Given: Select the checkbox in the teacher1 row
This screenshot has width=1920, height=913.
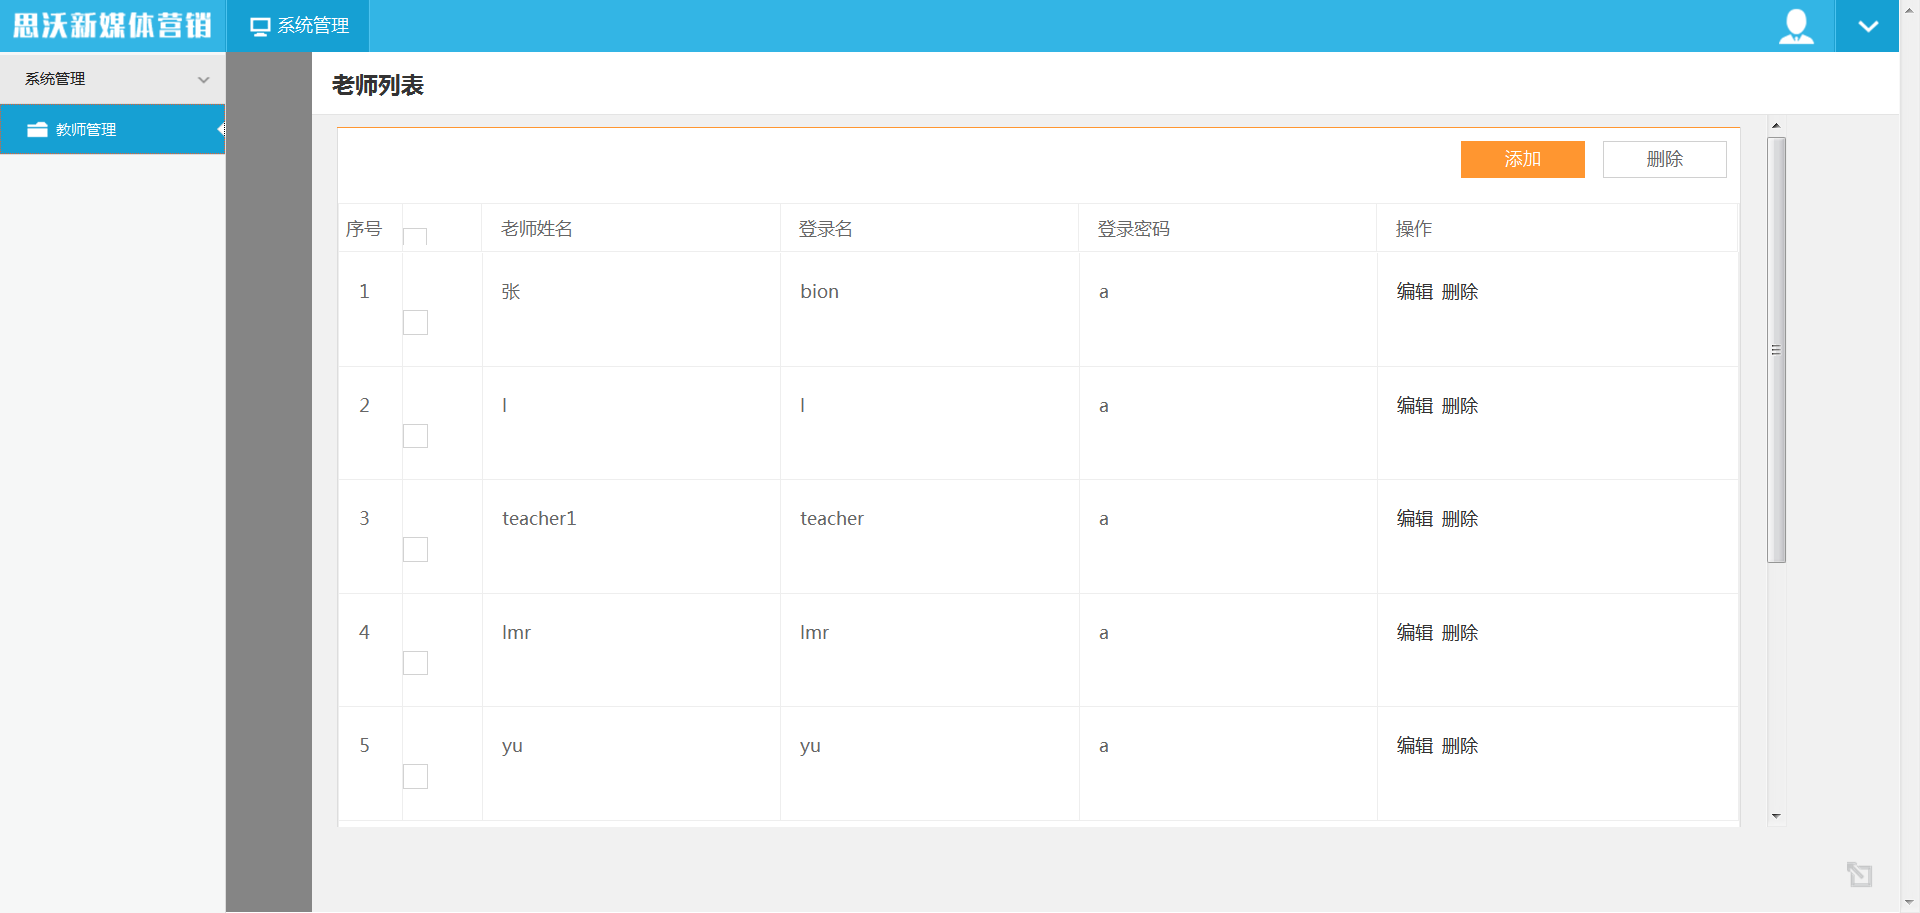Looking at the screenshot, I should pyautogui.click(x=415, y=549).
